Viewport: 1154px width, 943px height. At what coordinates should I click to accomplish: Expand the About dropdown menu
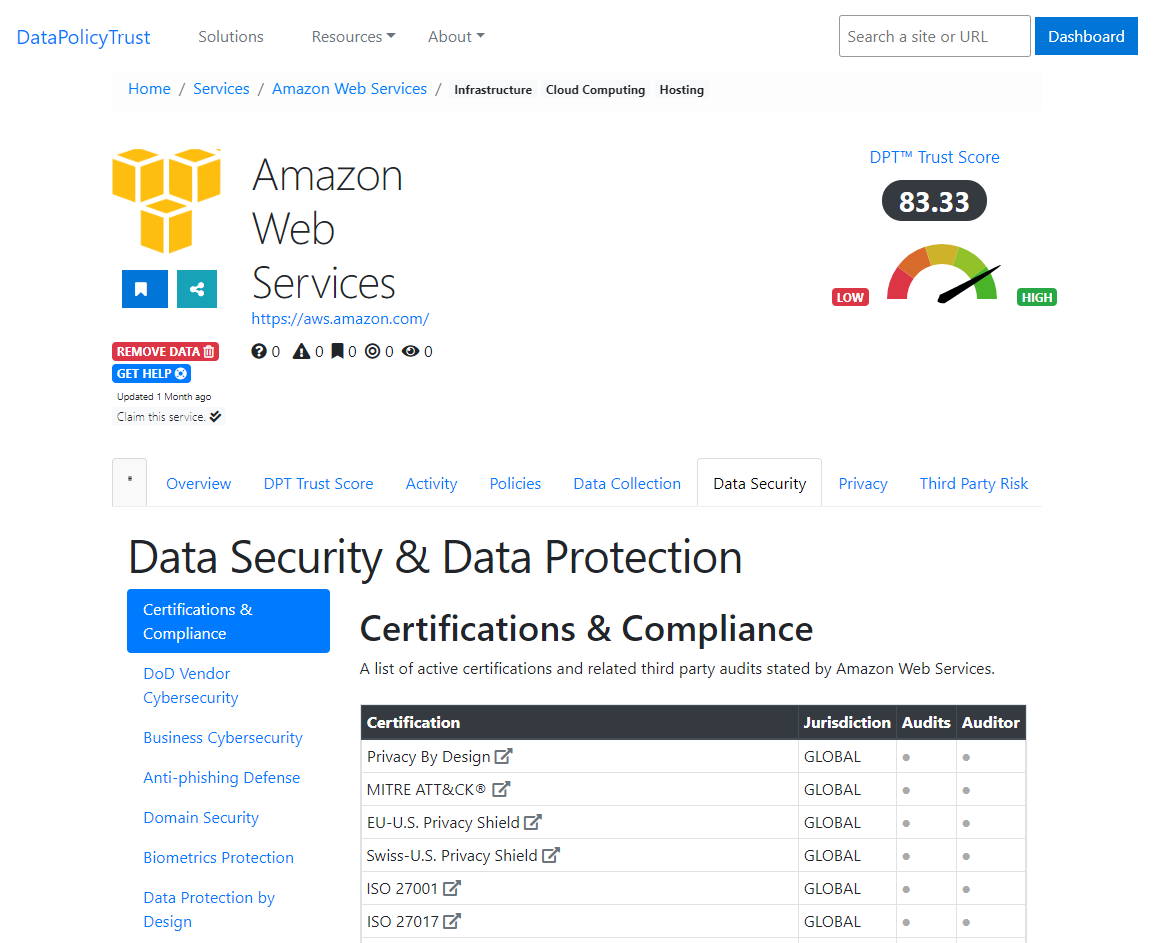click(455, 36)
